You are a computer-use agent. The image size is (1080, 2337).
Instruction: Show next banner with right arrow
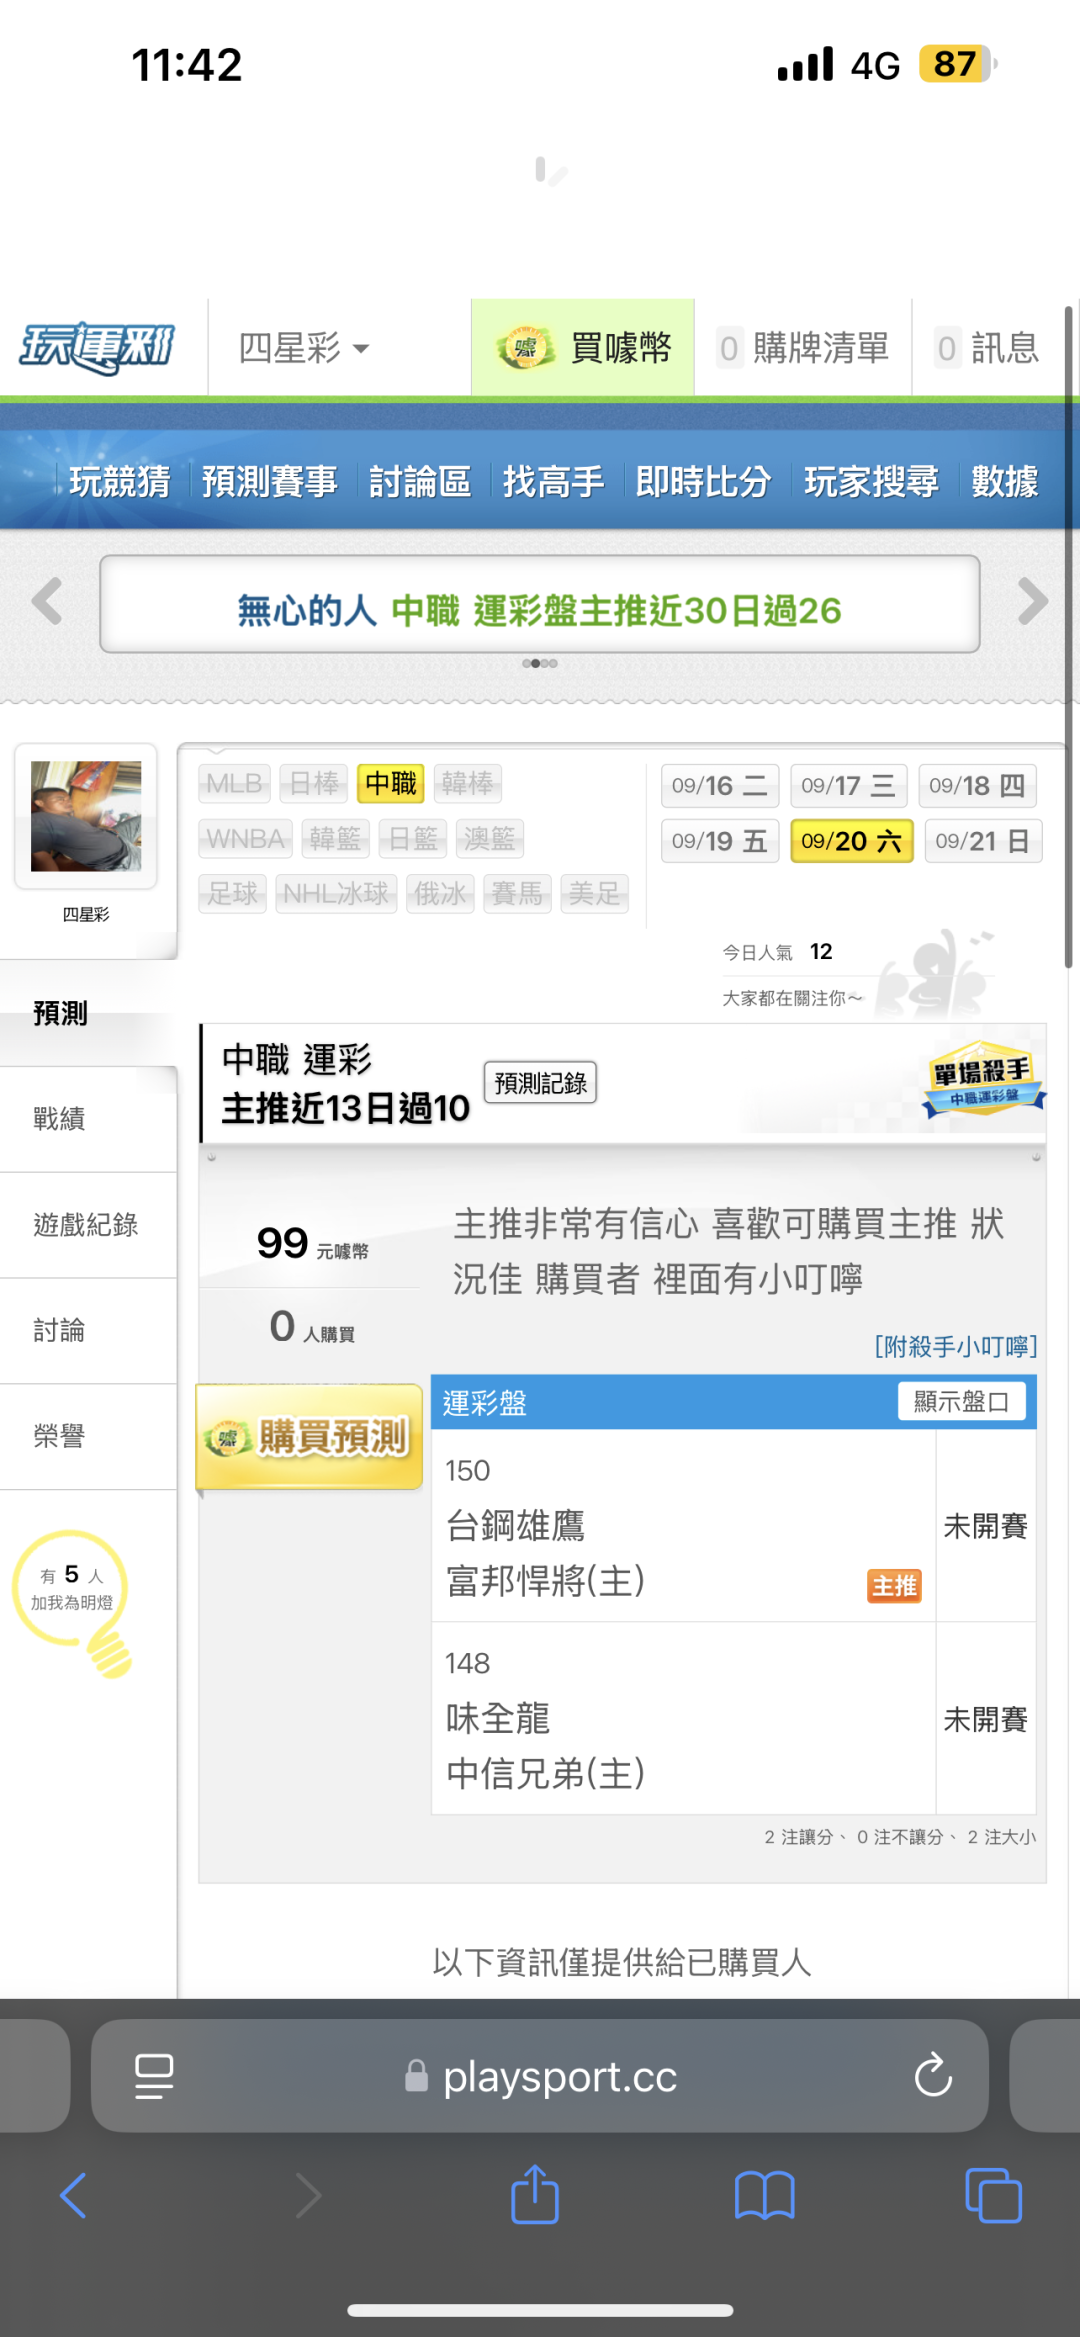pyautogui.click(x=1033, y=601)
